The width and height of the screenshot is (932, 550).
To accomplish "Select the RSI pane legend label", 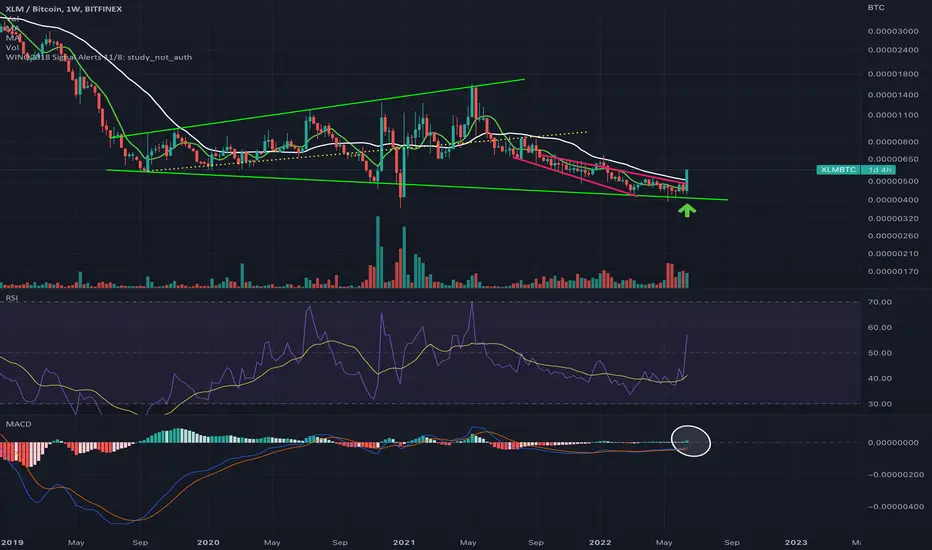I will 12,298.
